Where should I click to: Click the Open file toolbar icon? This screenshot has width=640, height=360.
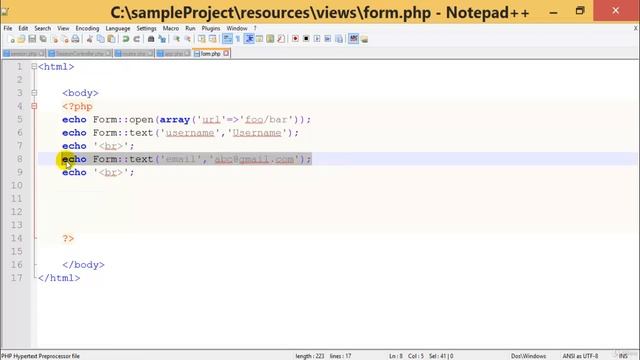pyautogui.click(x=21, y=39)
